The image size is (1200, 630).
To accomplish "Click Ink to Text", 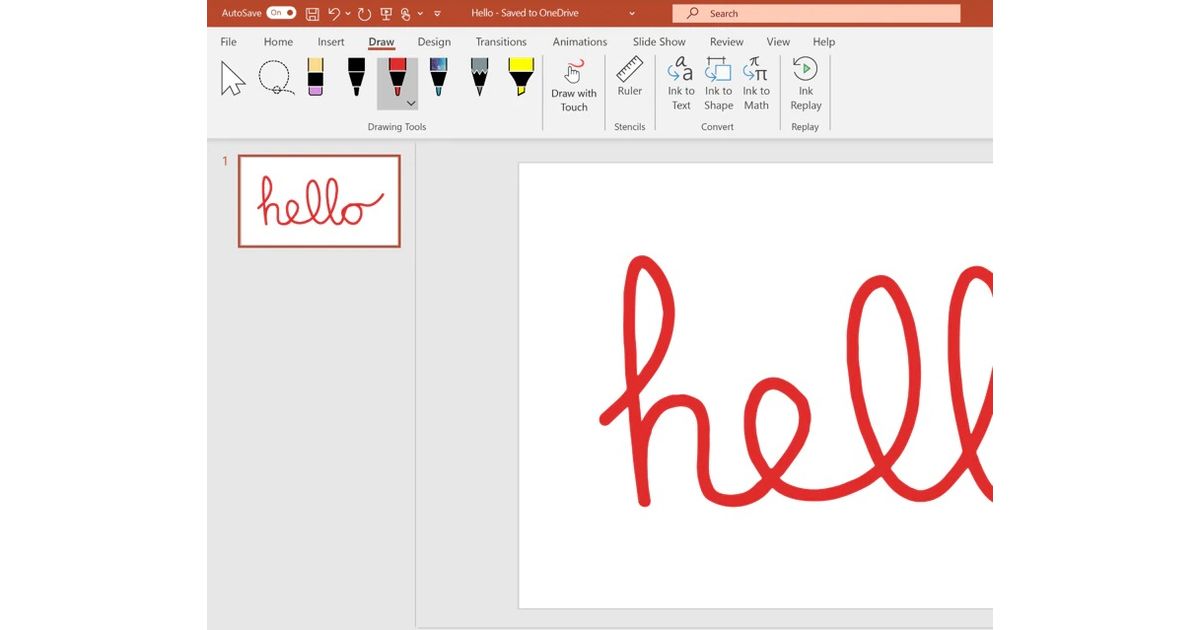I will tap(681, 84).
